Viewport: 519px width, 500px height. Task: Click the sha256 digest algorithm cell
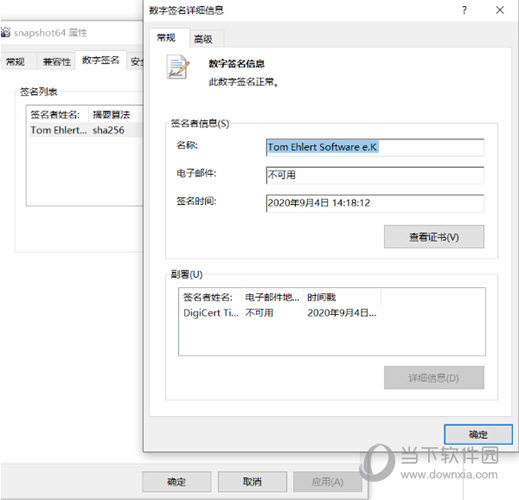109,130
